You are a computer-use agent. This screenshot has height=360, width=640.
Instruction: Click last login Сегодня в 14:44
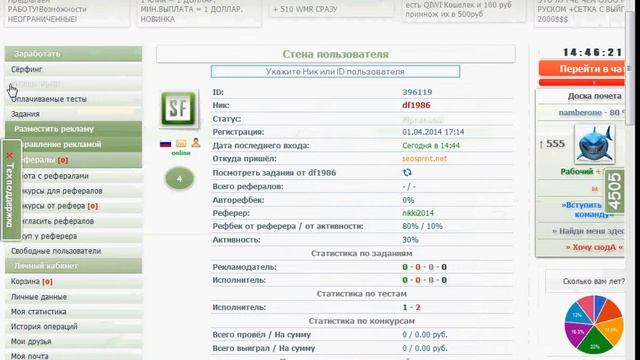[431, 146]
